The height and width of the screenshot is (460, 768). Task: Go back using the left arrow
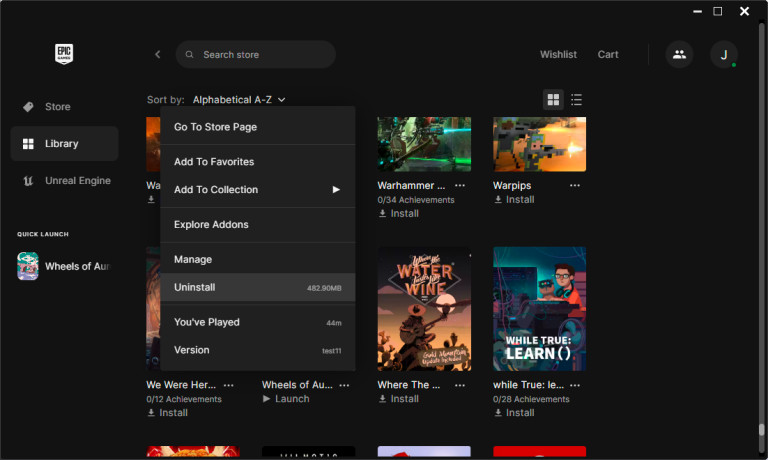(157, 55)
